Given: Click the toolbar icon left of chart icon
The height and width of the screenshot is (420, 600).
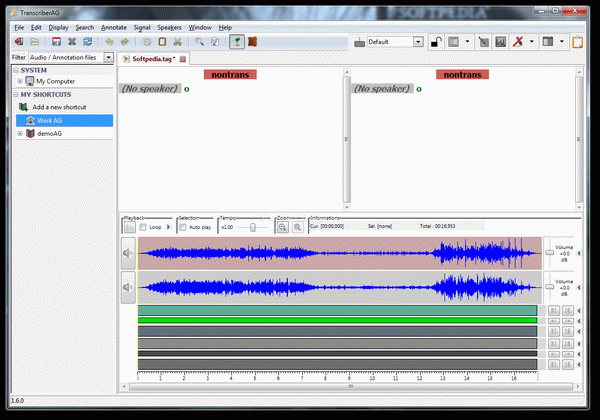Looking at the screenshot, I should 484,42.
